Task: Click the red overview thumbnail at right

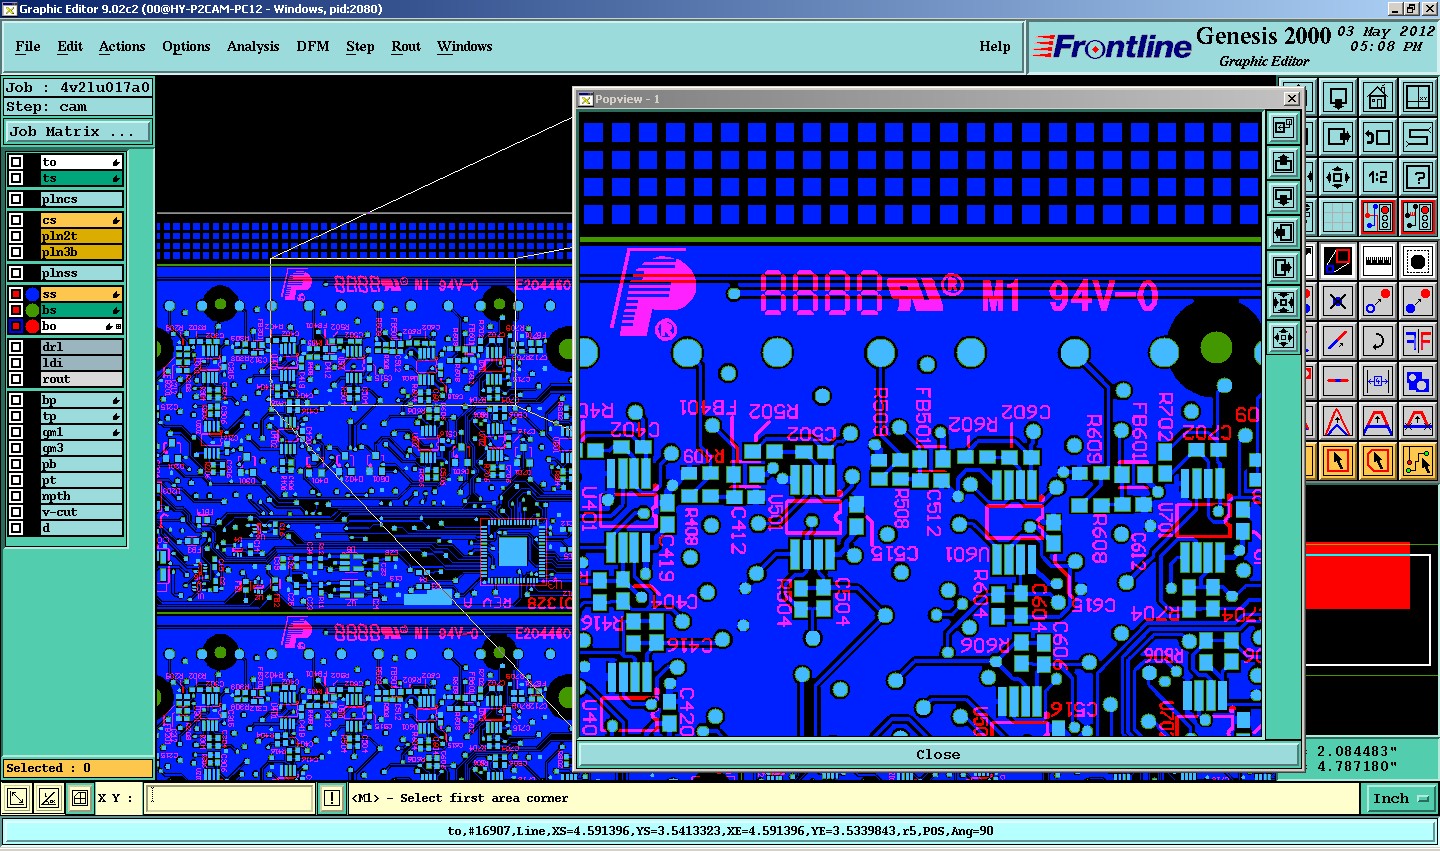Action: tap(1358, 577)
